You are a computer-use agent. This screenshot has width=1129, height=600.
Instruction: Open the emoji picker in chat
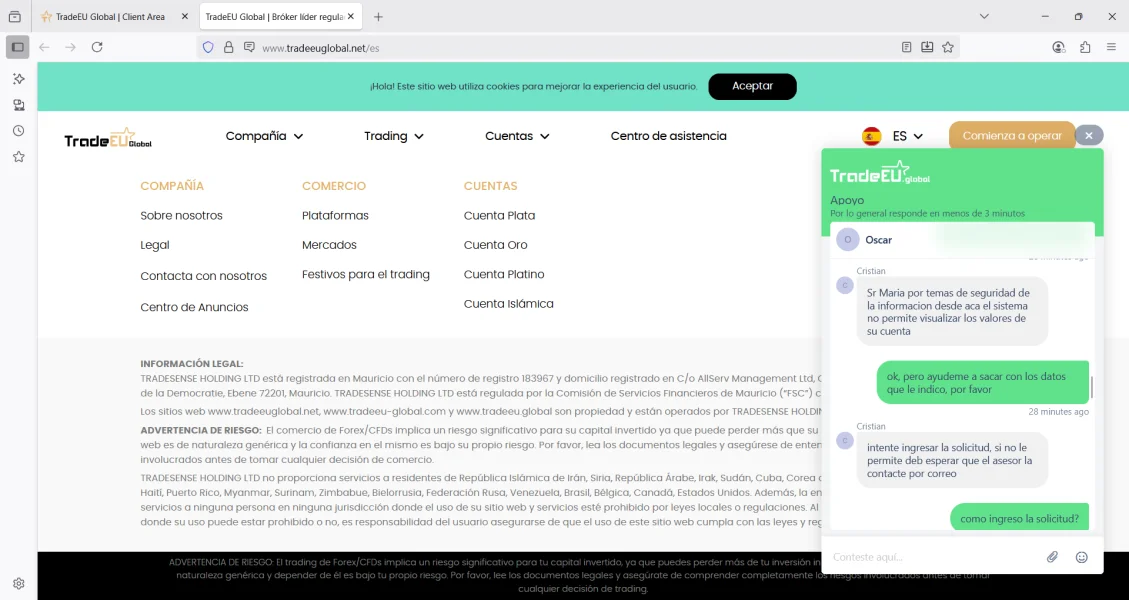click(1081, 557)
